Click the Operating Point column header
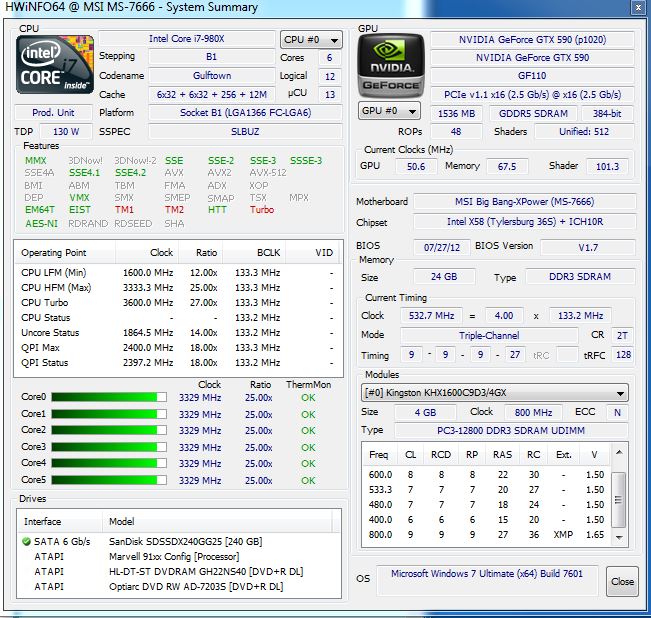This screenshot has height=618, width=651. (x=65, y=253)
